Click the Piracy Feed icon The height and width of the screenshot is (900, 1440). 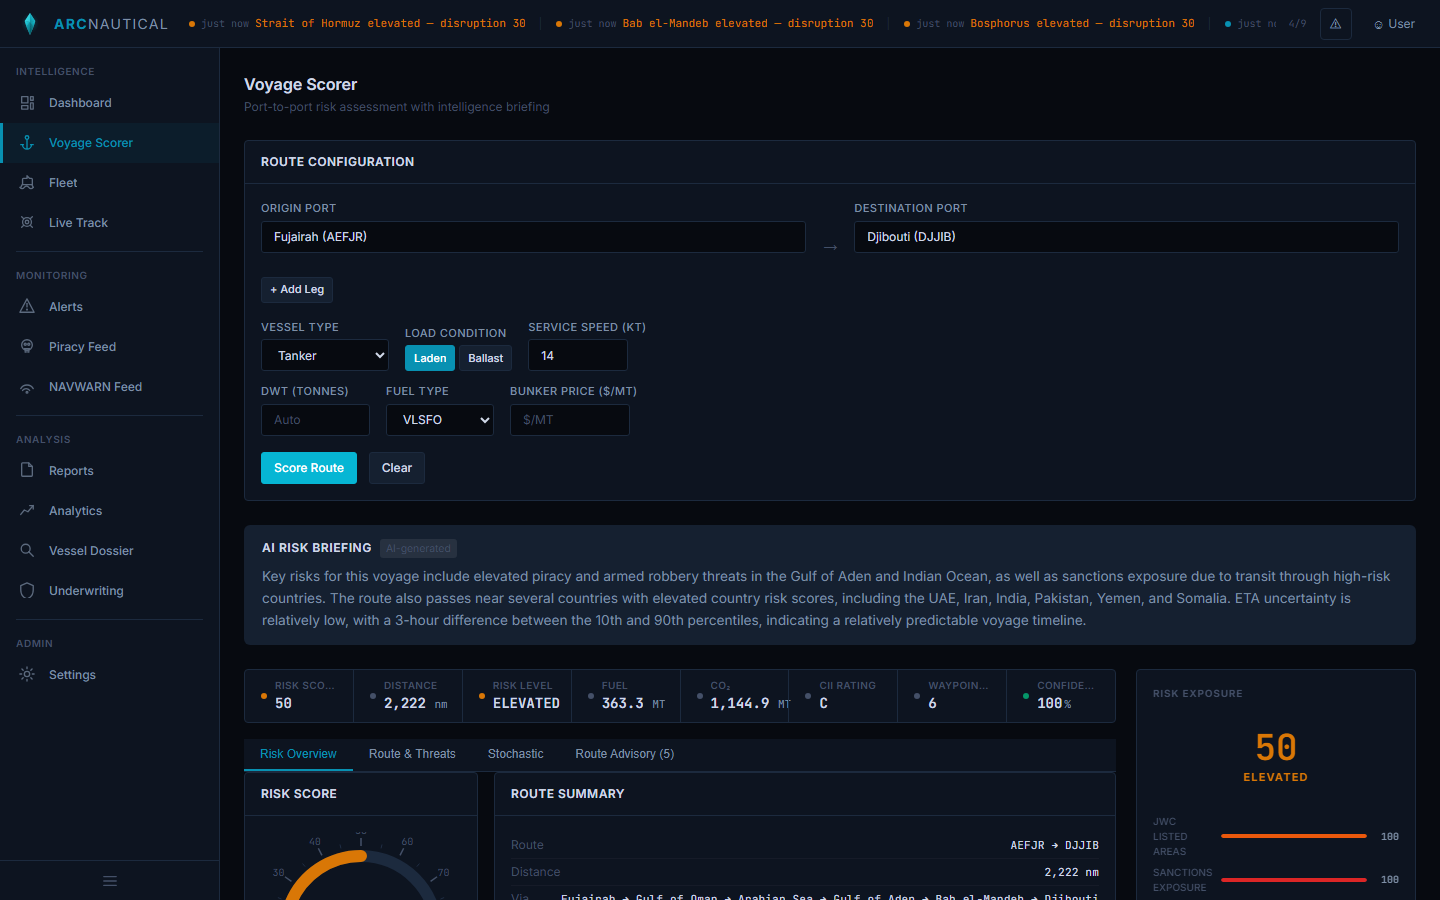[27, 346]
